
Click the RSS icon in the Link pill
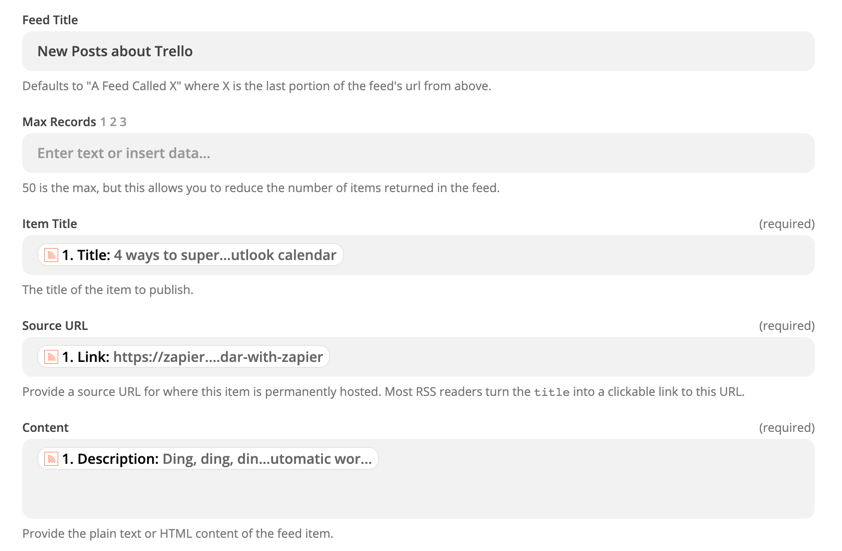51,357
